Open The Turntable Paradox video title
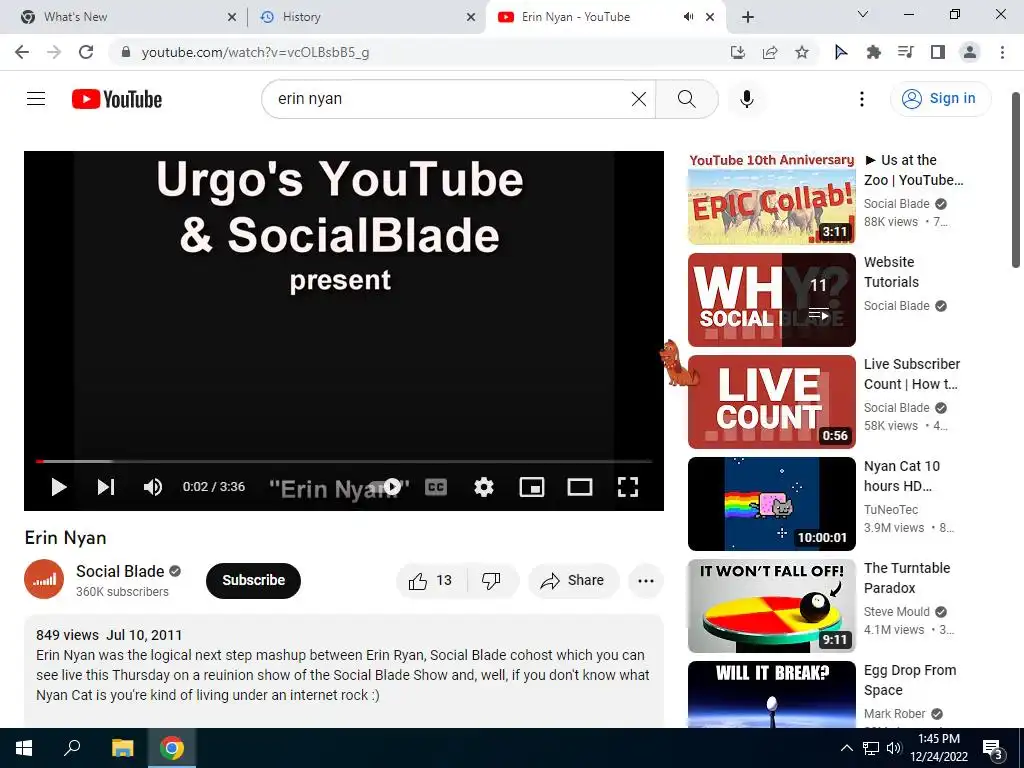Image resolution: width=1024 pixels, height=768 pixels. tap(907, 578)
